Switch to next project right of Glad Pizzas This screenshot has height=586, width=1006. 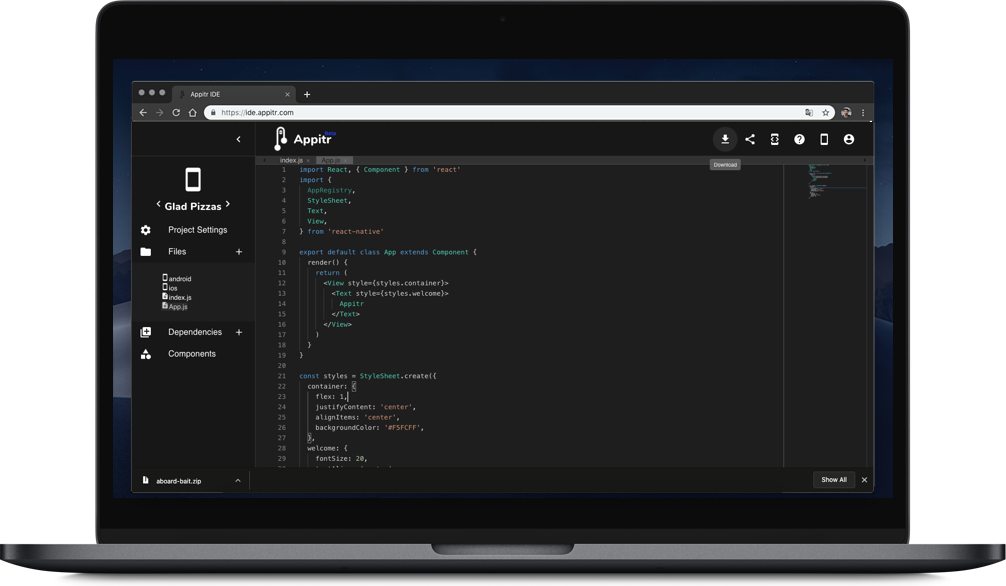pos(228,204)
